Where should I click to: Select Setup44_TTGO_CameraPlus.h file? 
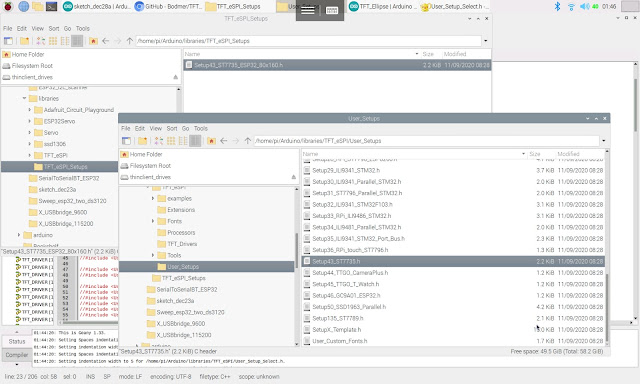453,273
